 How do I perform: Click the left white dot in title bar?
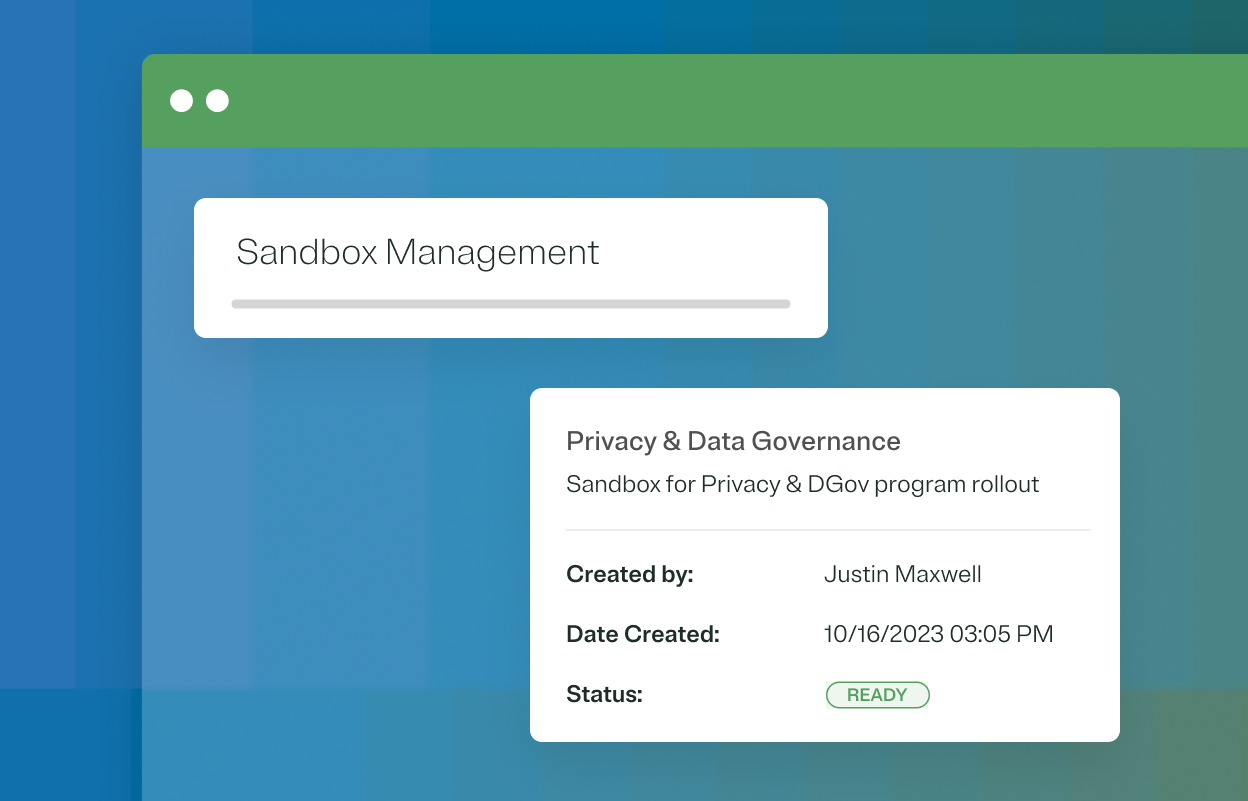coord(181,101)
